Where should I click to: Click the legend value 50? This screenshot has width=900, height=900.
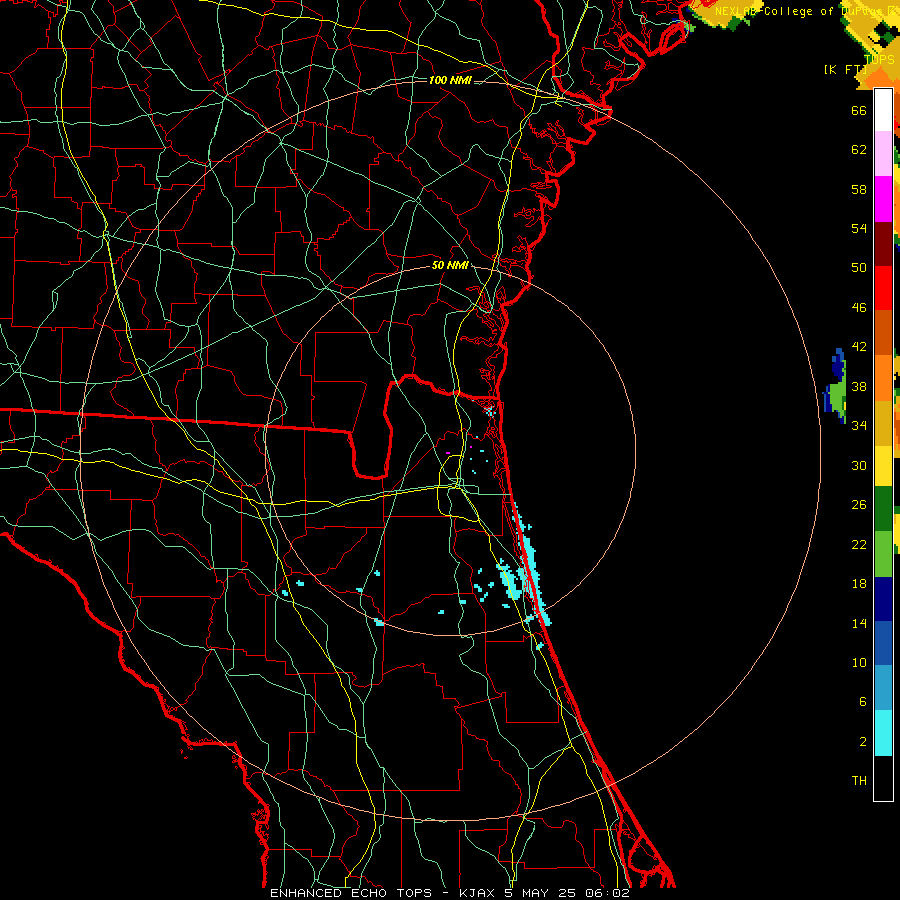coord(859,267)
